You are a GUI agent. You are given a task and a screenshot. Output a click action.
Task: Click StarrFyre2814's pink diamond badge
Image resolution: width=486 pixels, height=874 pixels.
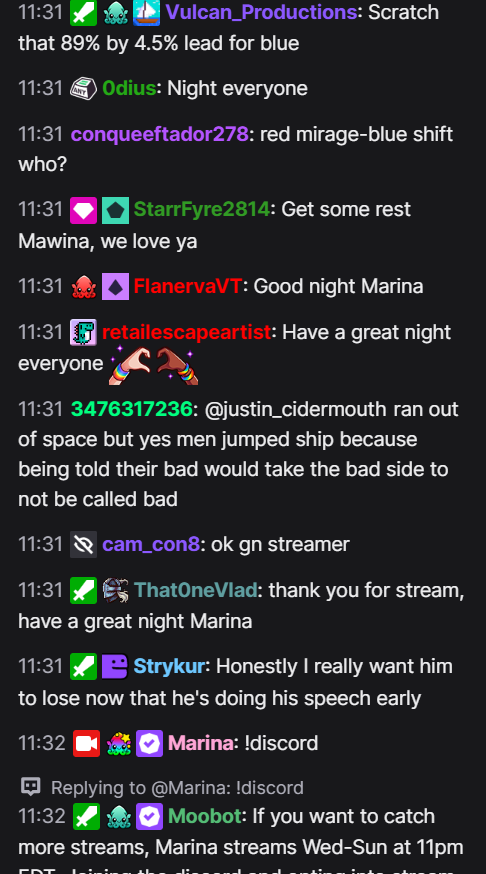click(84, 210)
